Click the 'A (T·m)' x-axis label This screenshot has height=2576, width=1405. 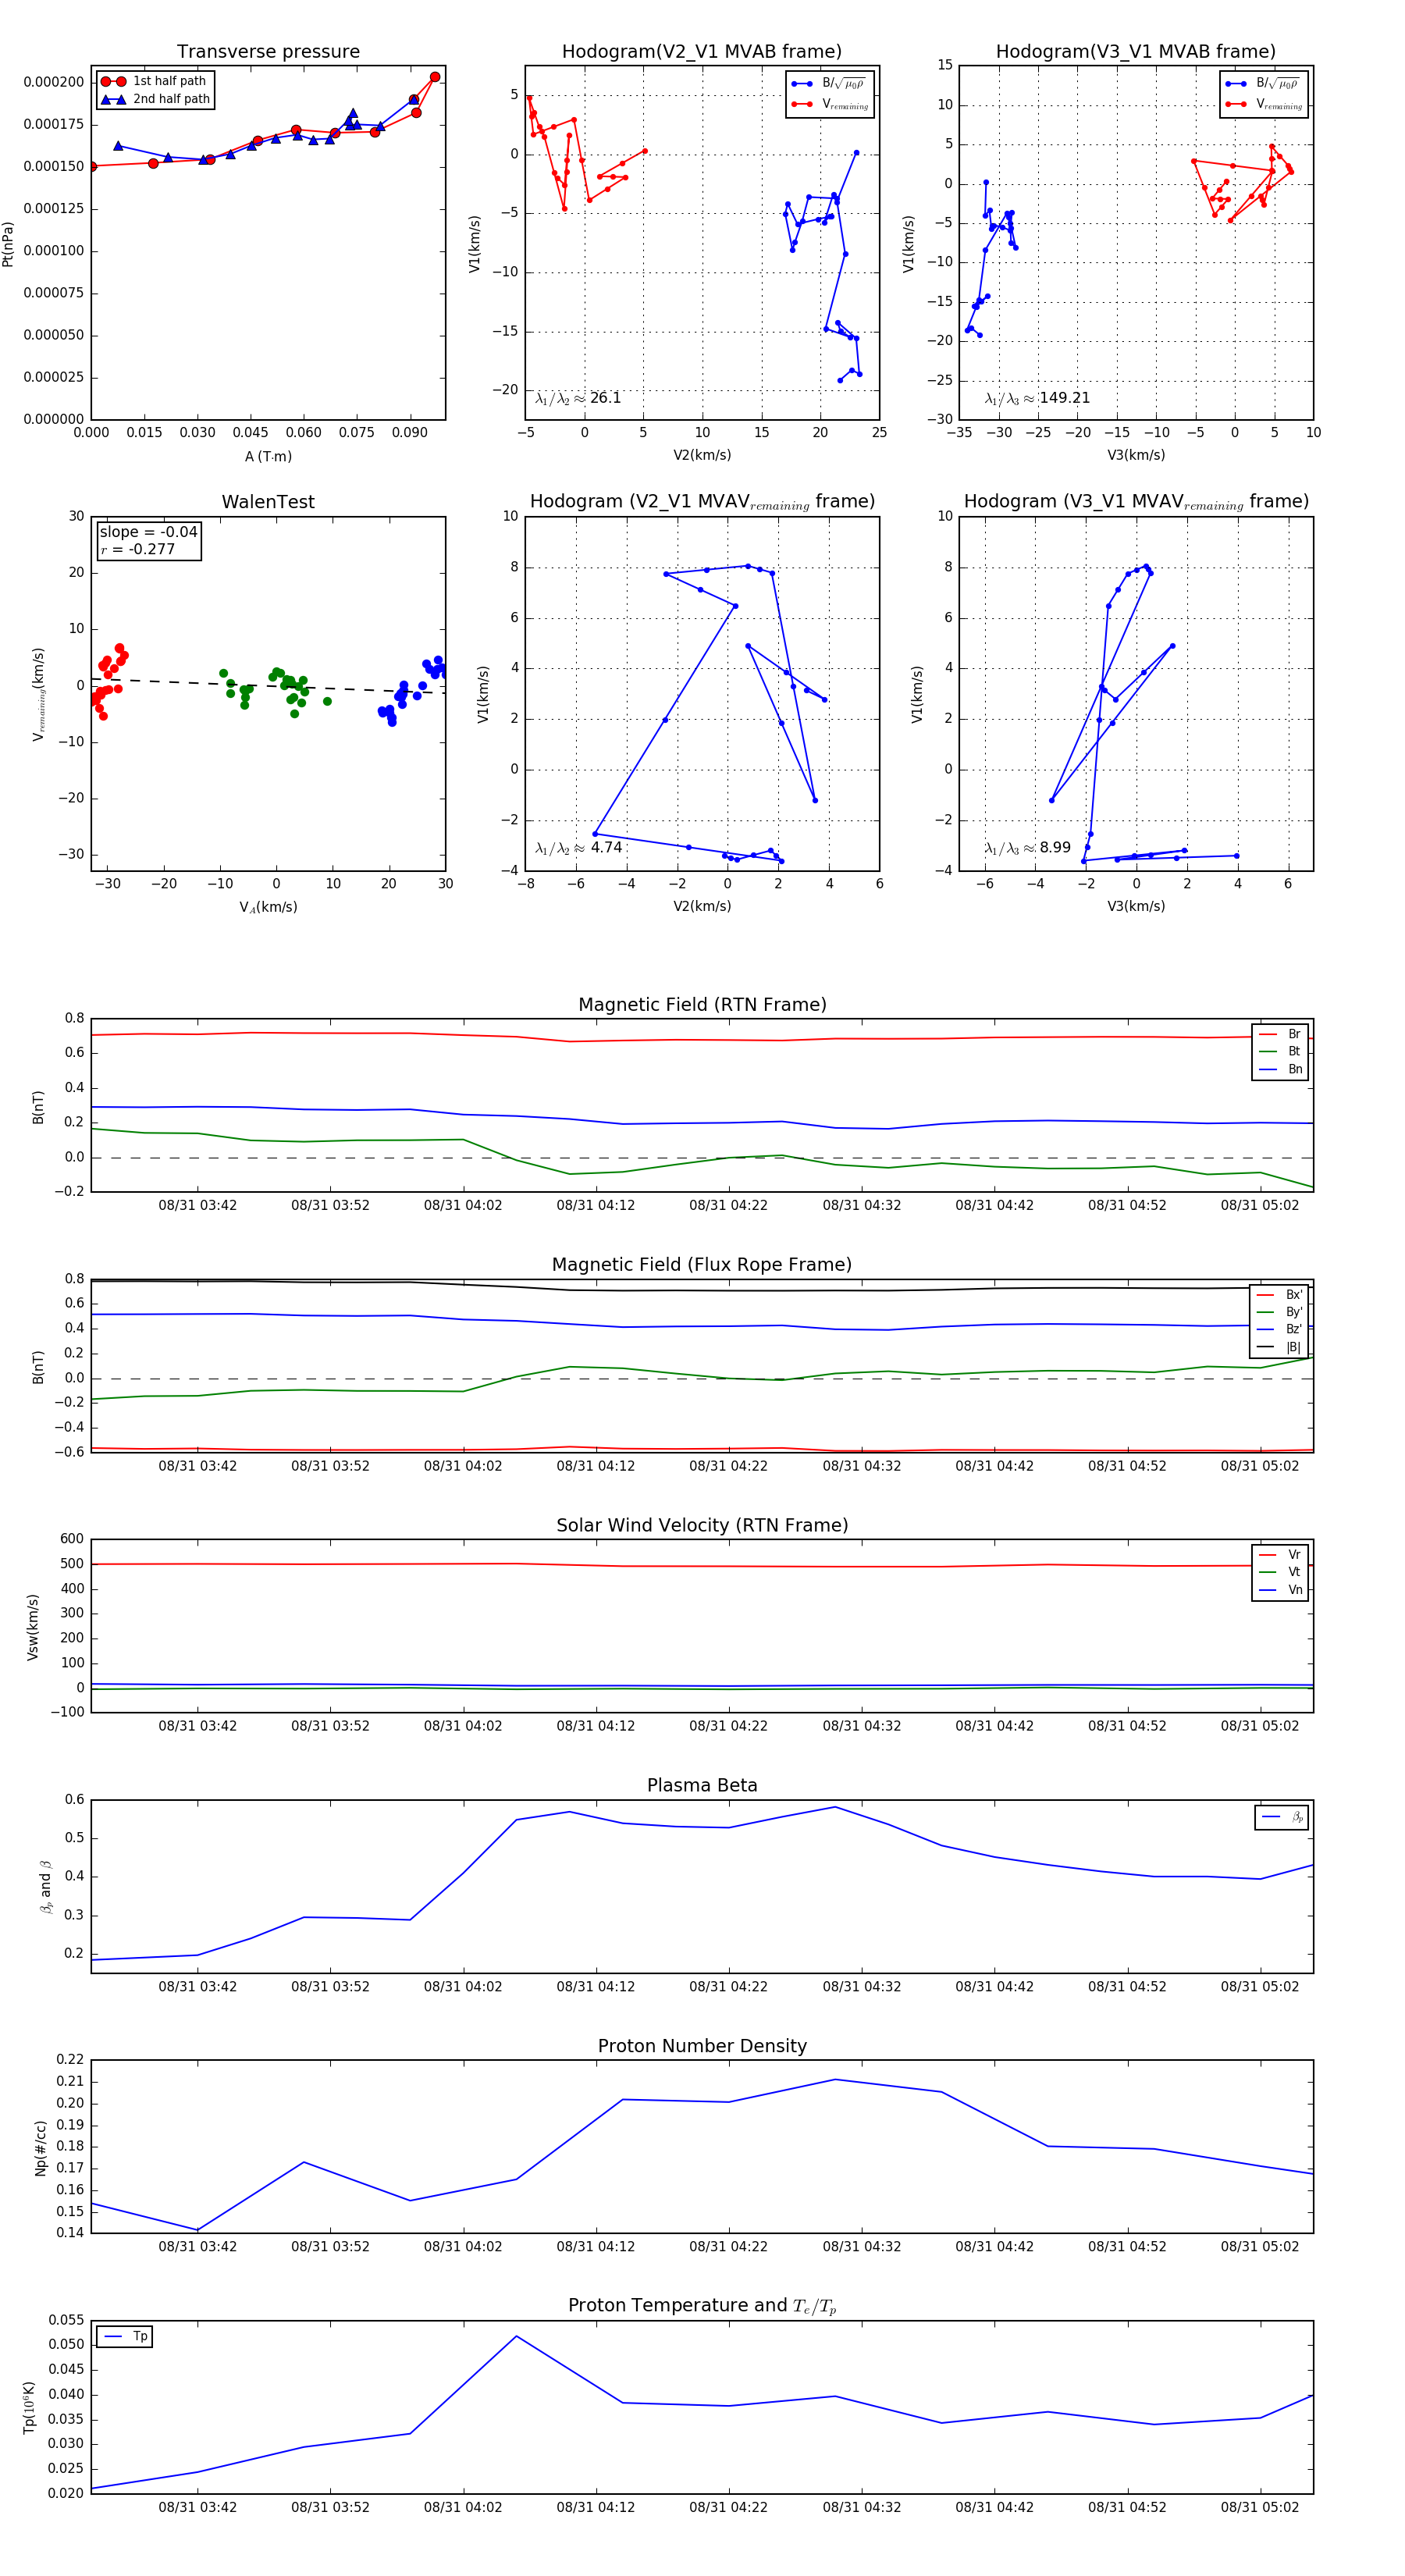268,456
